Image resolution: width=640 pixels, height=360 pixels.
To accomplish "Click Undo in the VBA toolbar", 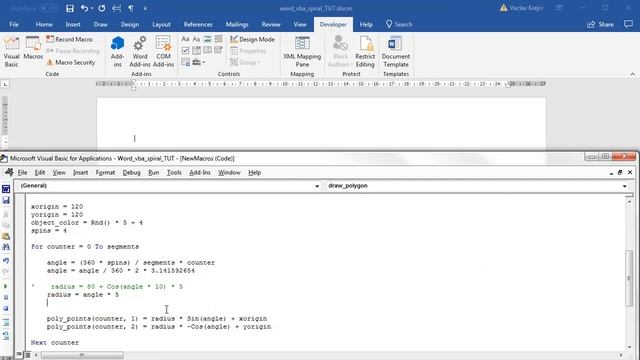I will [6, 260].
